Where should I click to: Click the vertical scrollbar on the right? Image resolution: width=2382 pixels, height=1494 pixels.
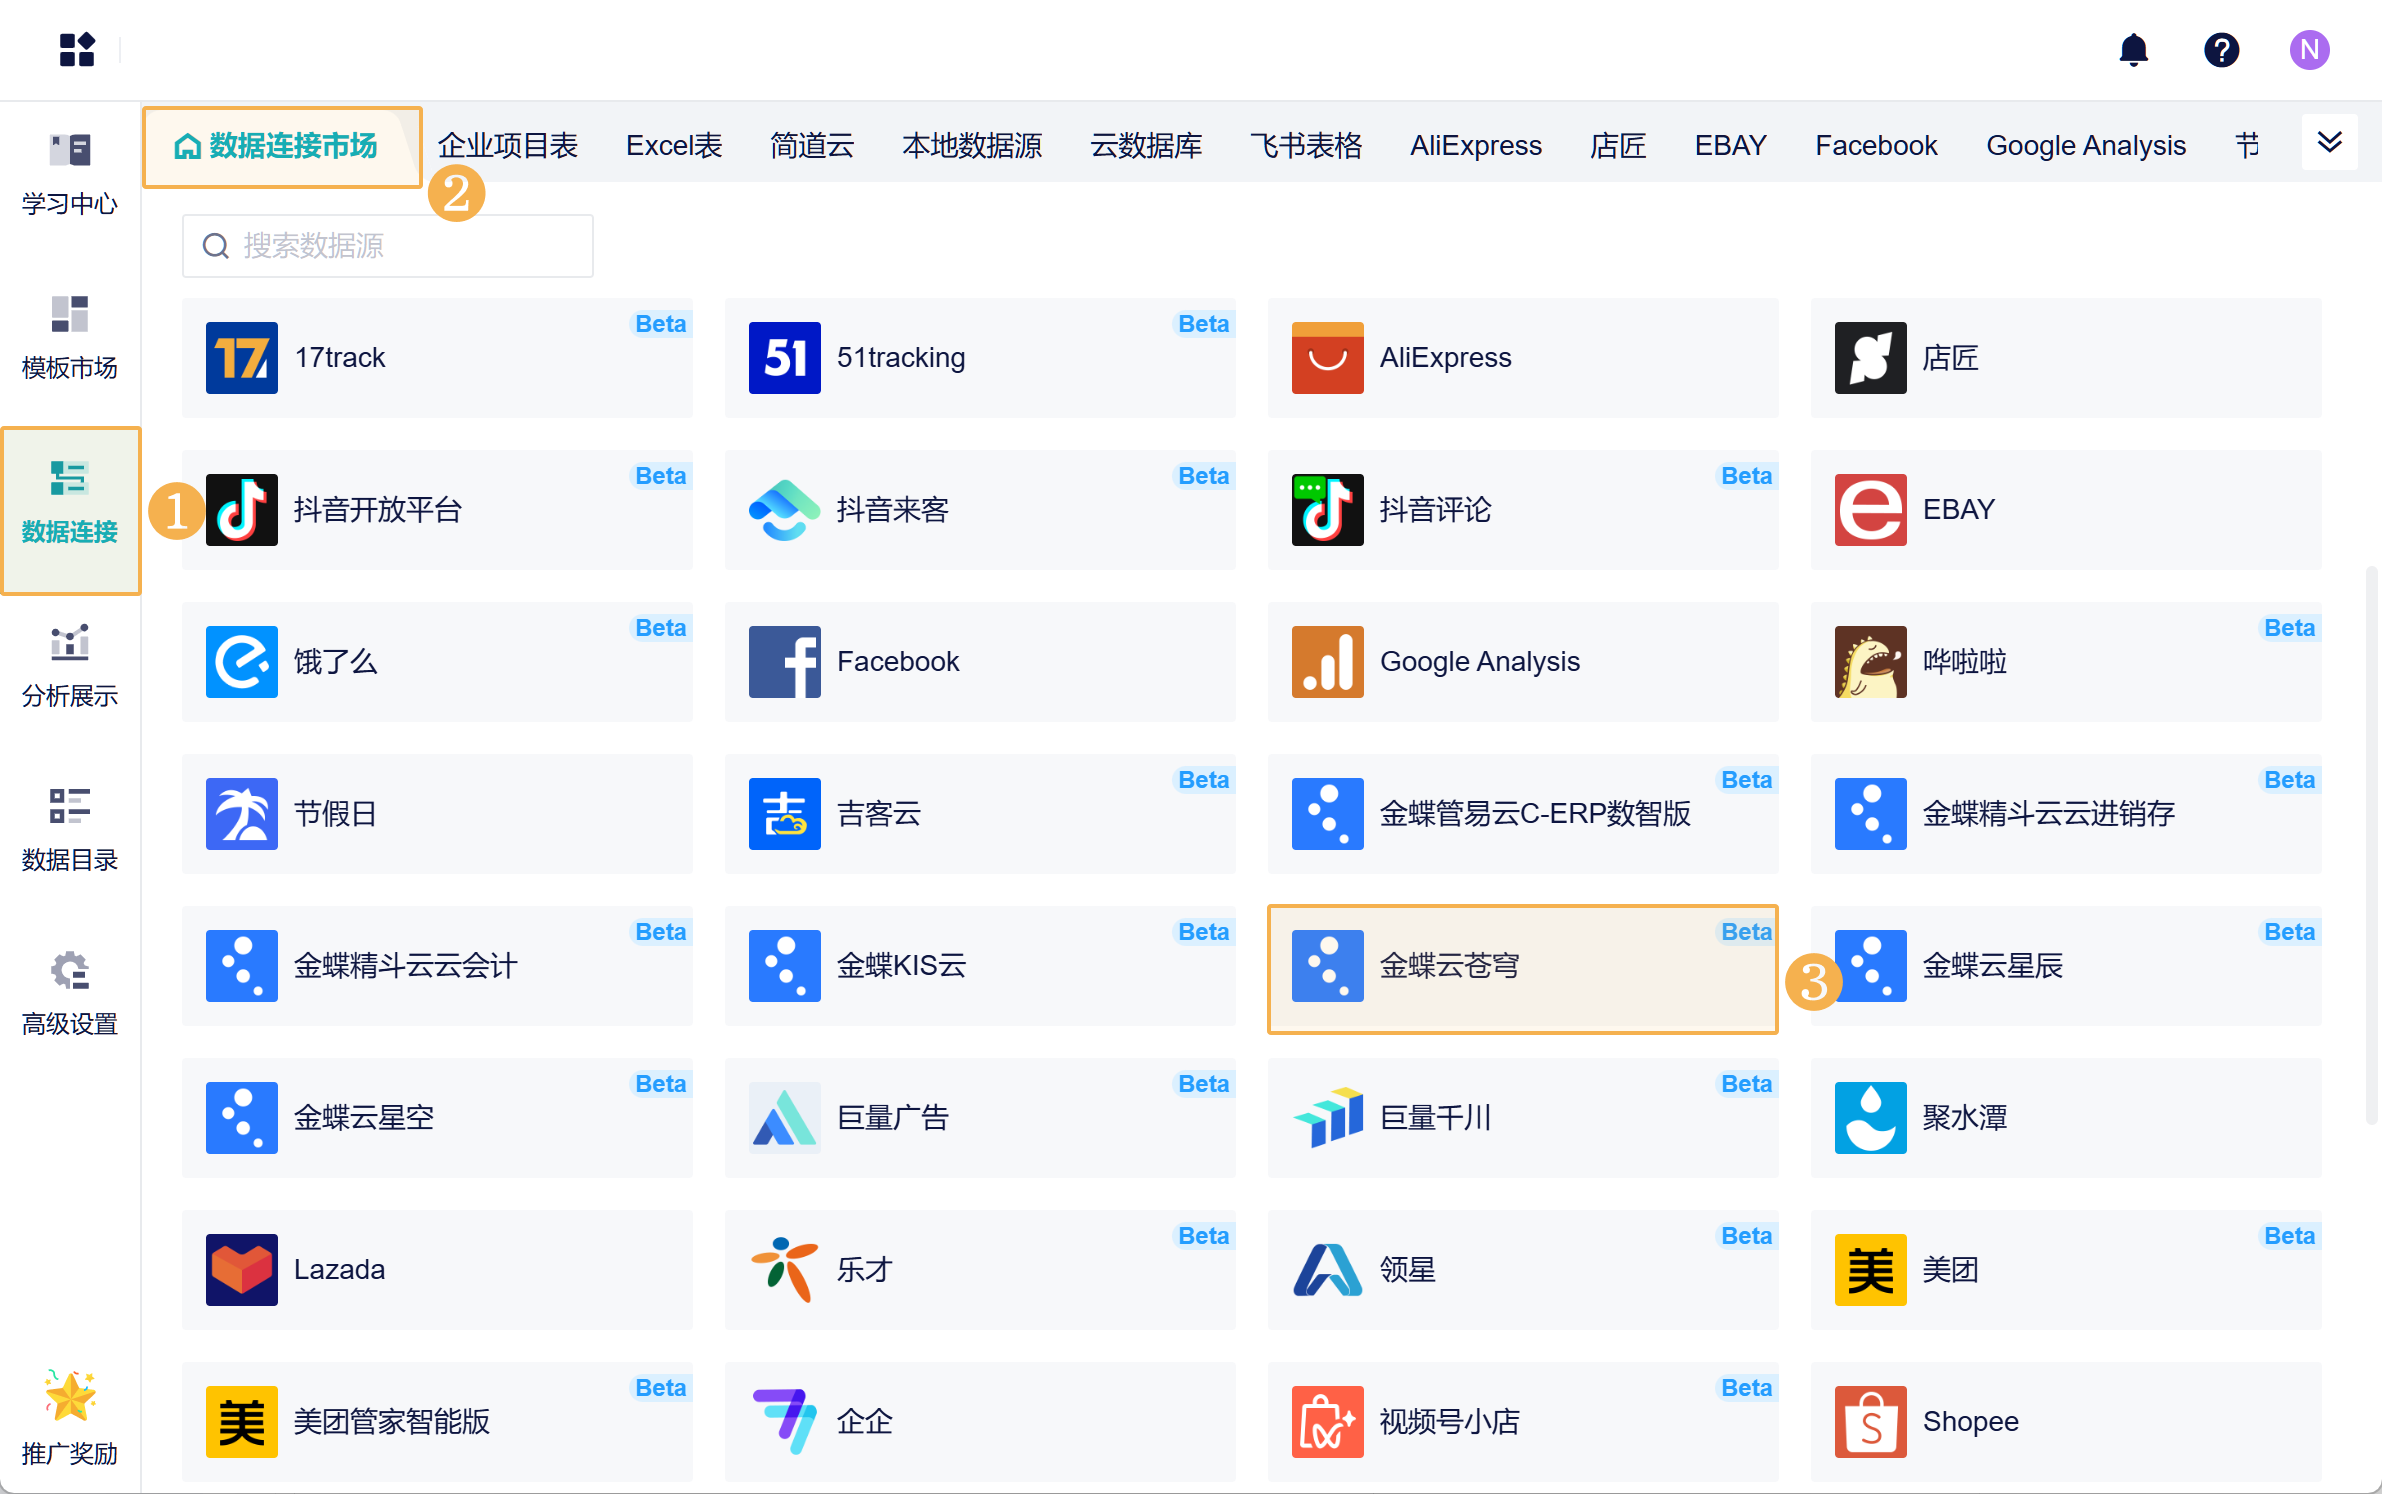[2370, 845]
